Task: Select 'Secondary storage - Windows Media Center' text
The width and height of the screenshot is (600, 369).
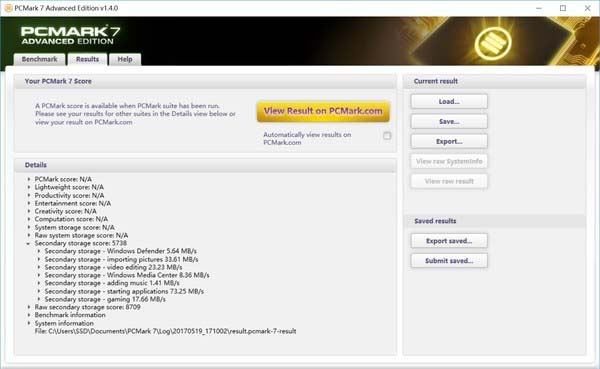Action: tap(127, 275)
